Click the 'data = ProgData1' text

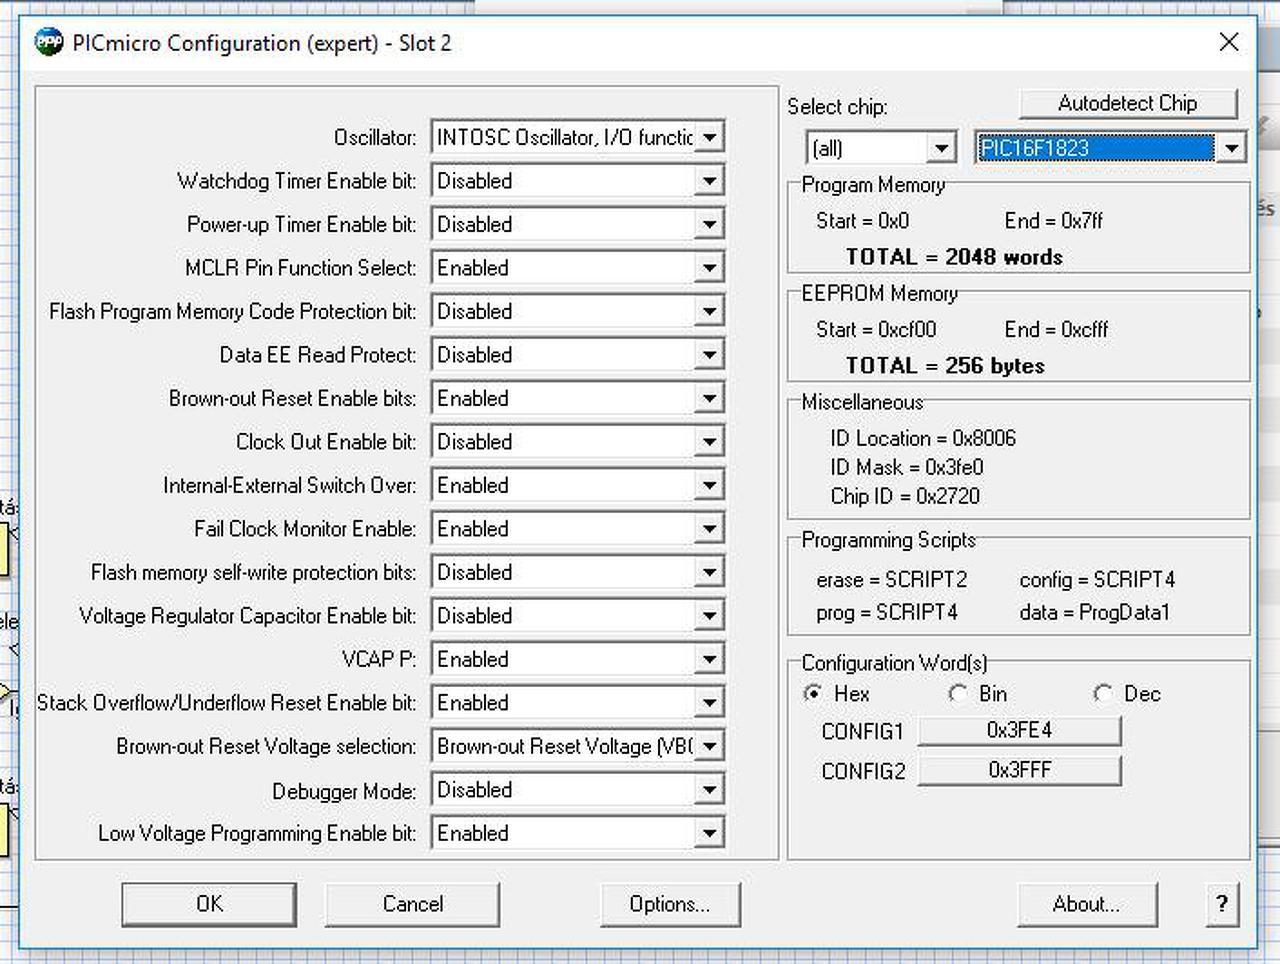1095,612
